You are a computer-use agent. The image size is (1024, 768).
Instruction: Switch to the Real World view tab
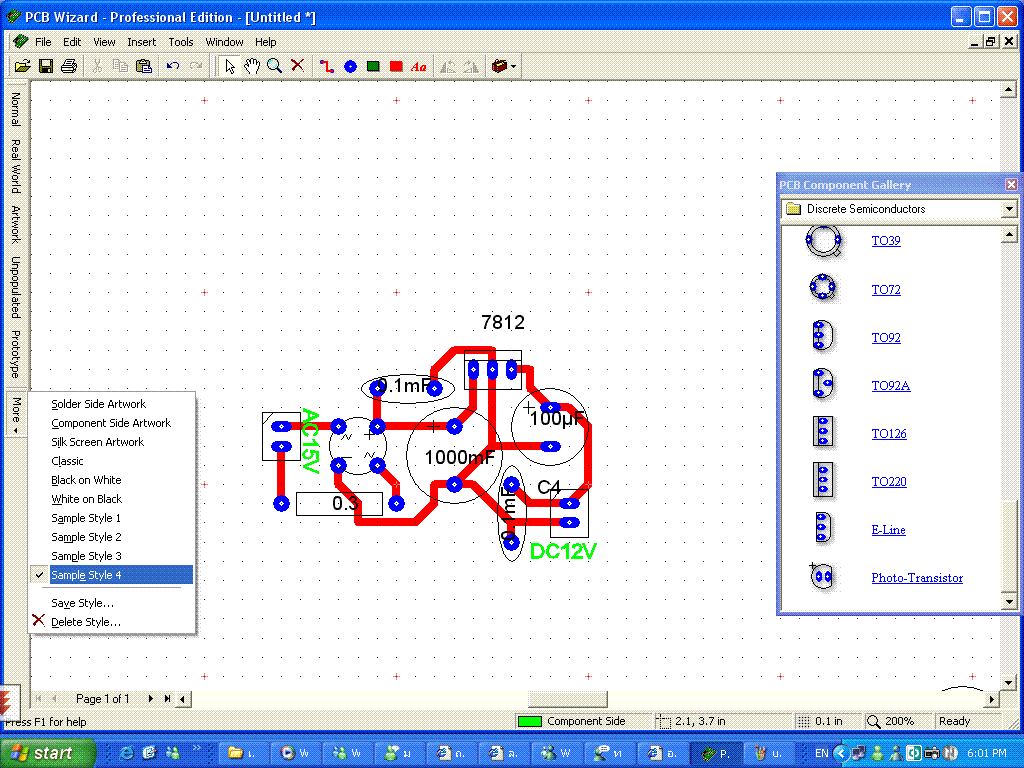click(x=16, y=166)
